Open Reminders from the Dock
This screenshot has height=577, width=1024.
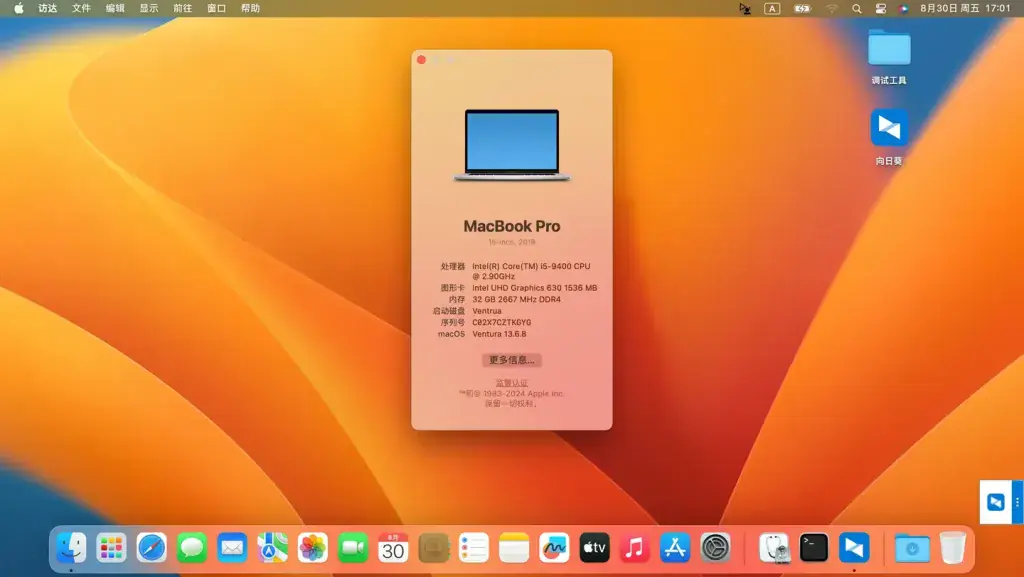(x=474, y=547)
